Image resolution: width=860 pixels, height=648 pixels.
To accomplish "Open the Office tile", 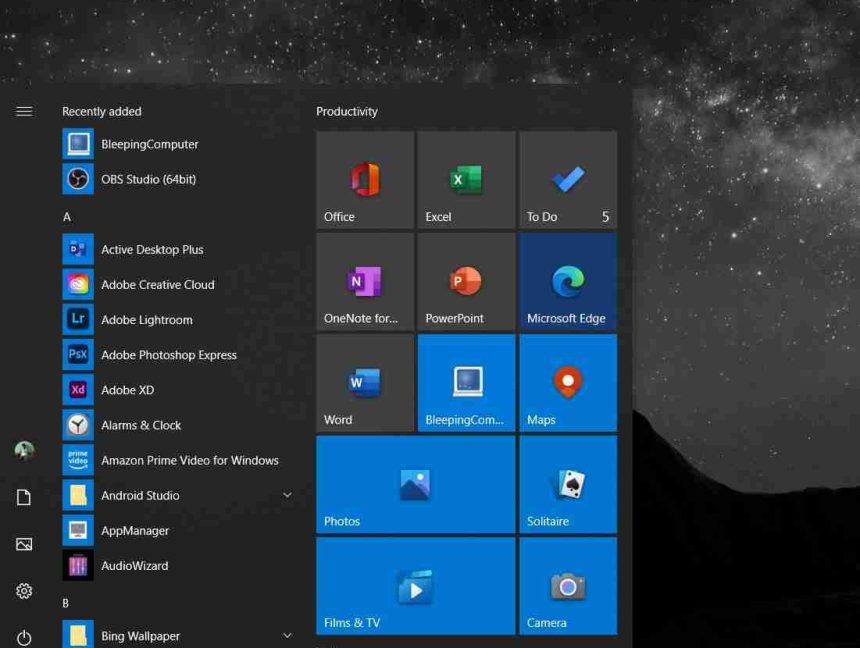I will tap(365, 179).
